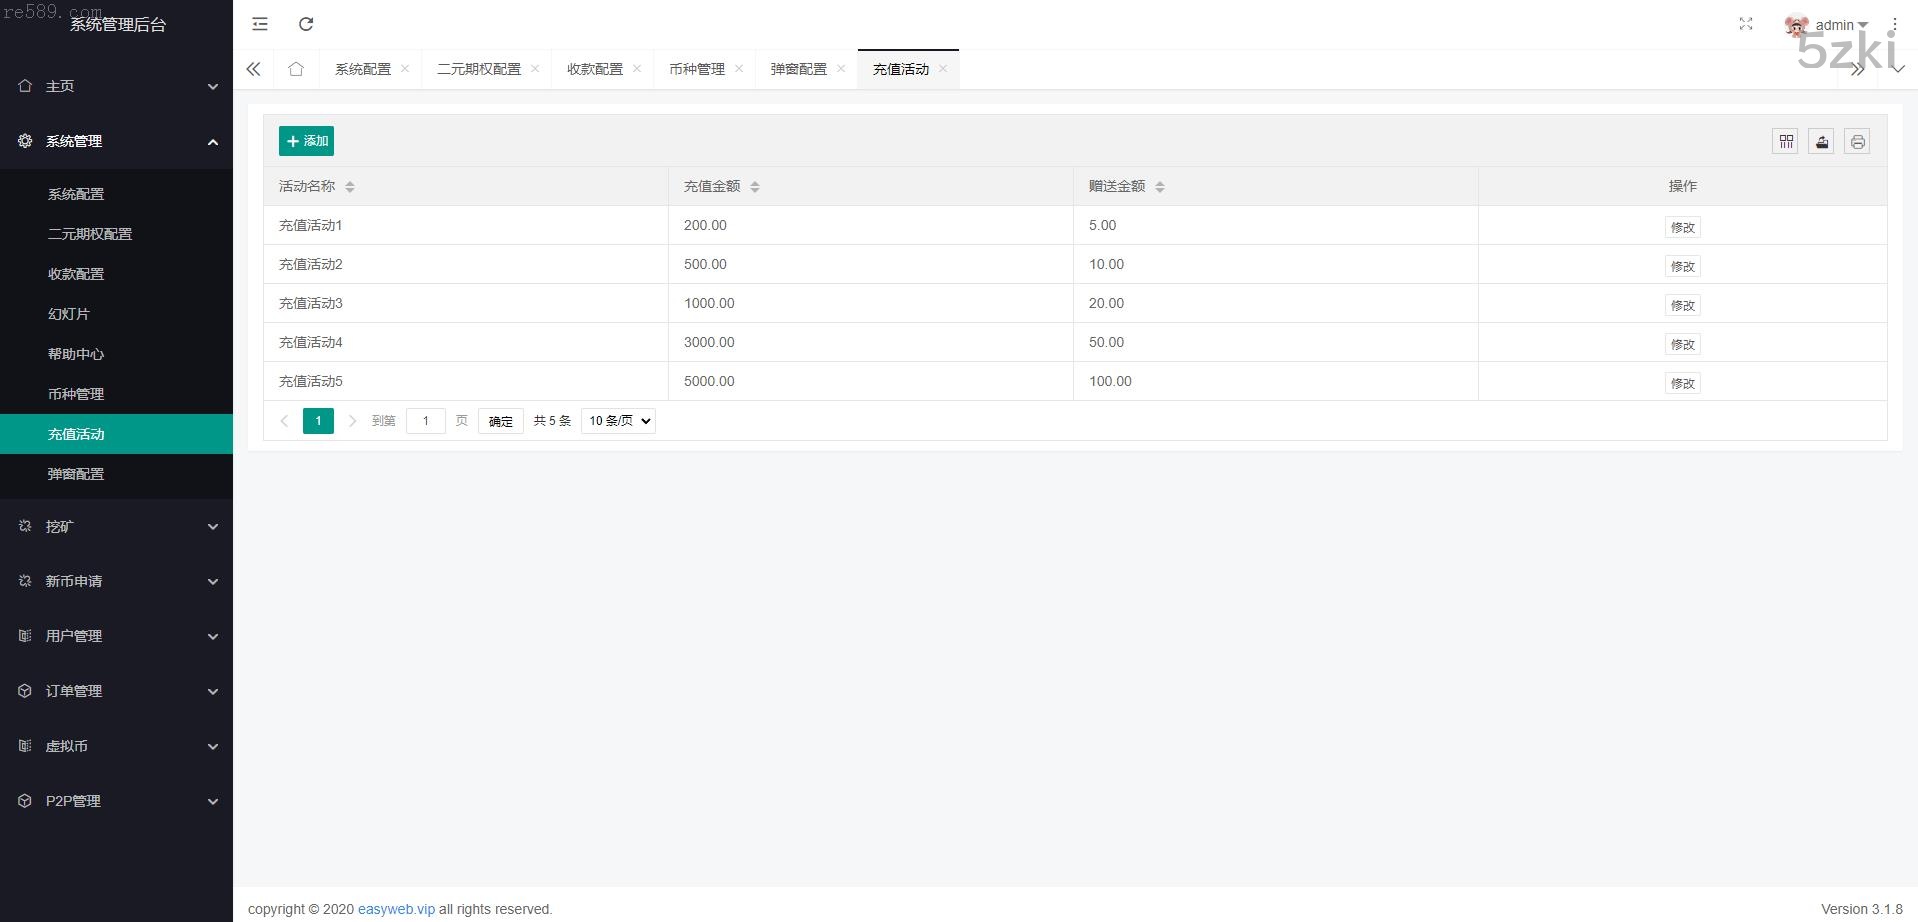Select 收款配置 in the sidebar menu

pos(76,274)
